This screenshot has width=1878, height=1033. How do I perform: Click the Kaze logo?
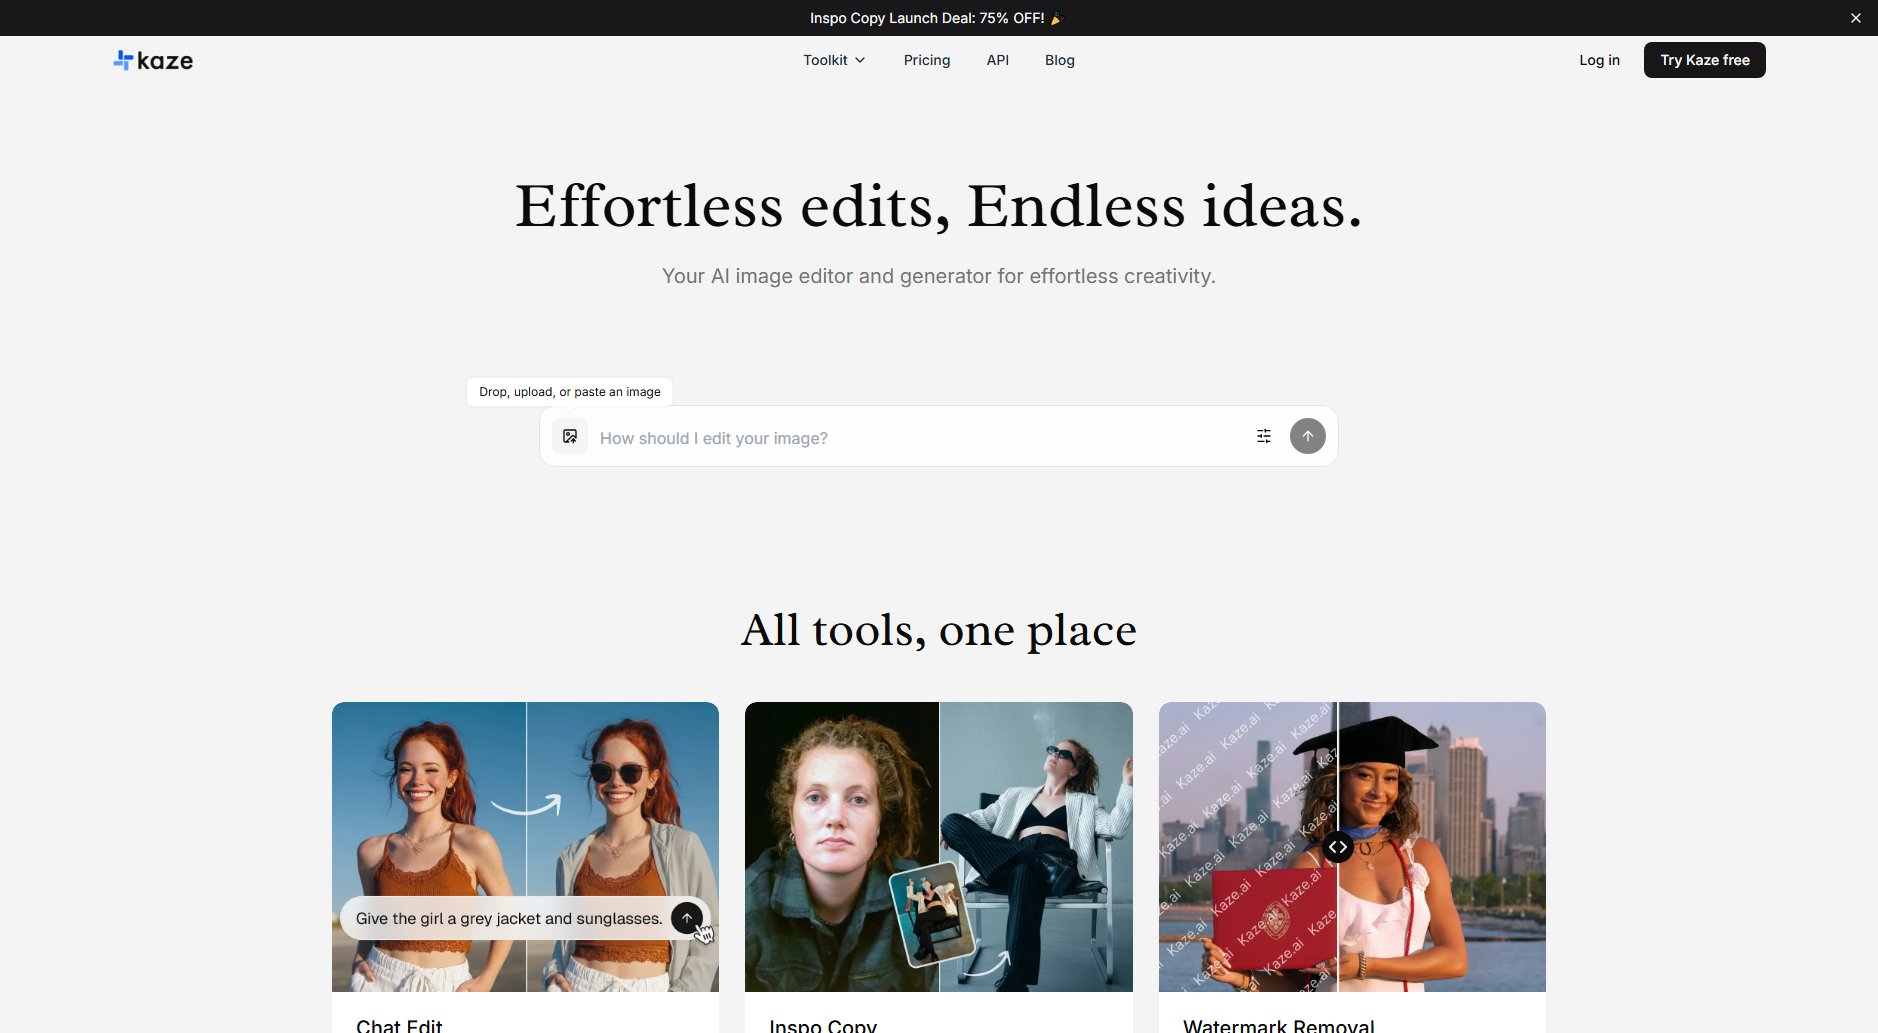tap(153, 60)
